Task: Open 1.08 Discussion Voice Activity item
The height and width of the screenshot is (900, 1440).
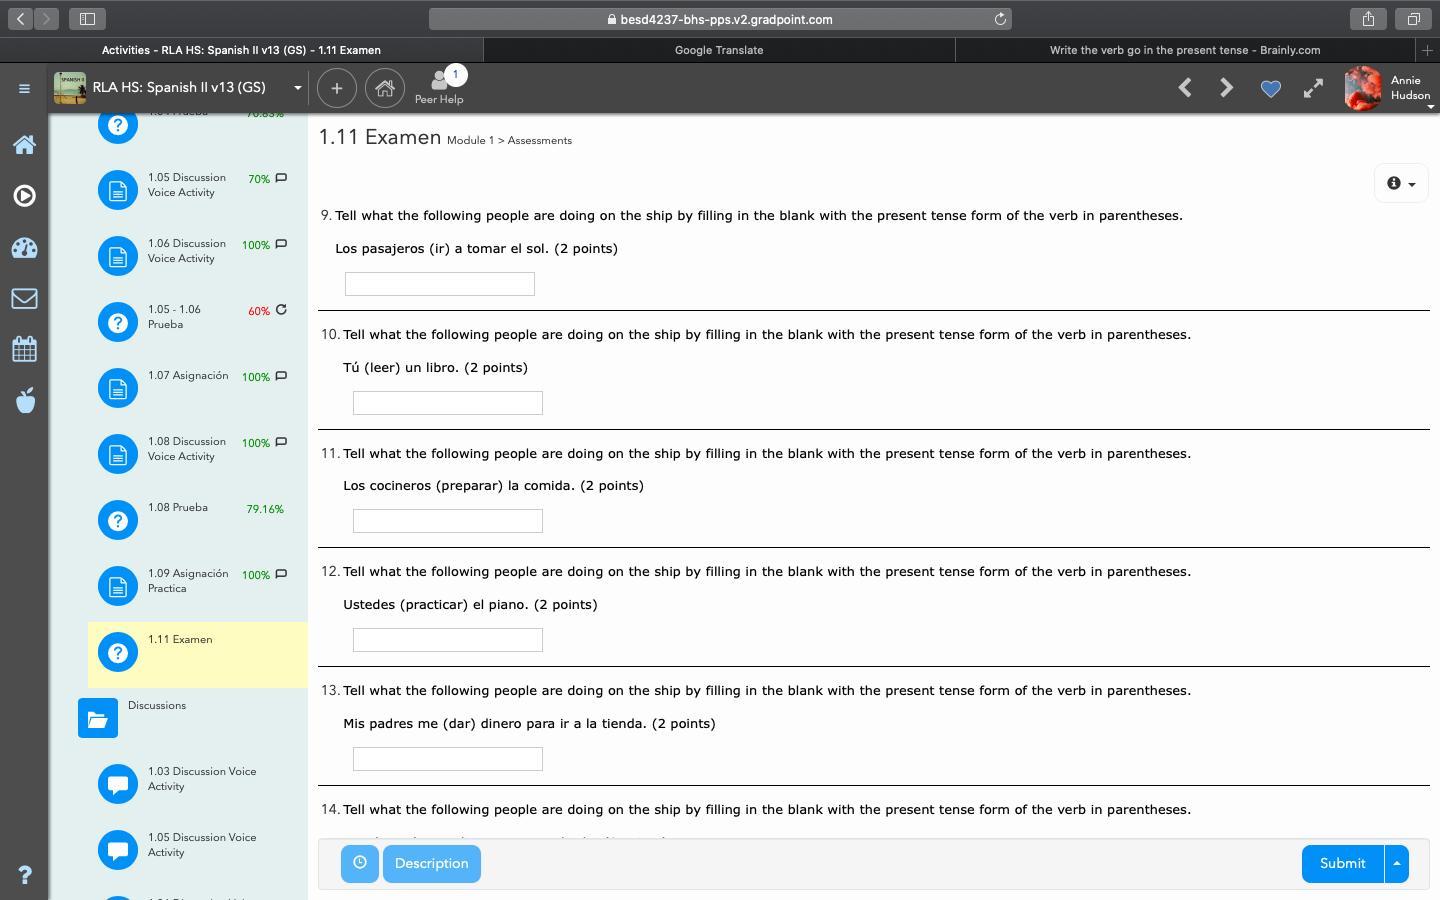Action: [198, 454]
